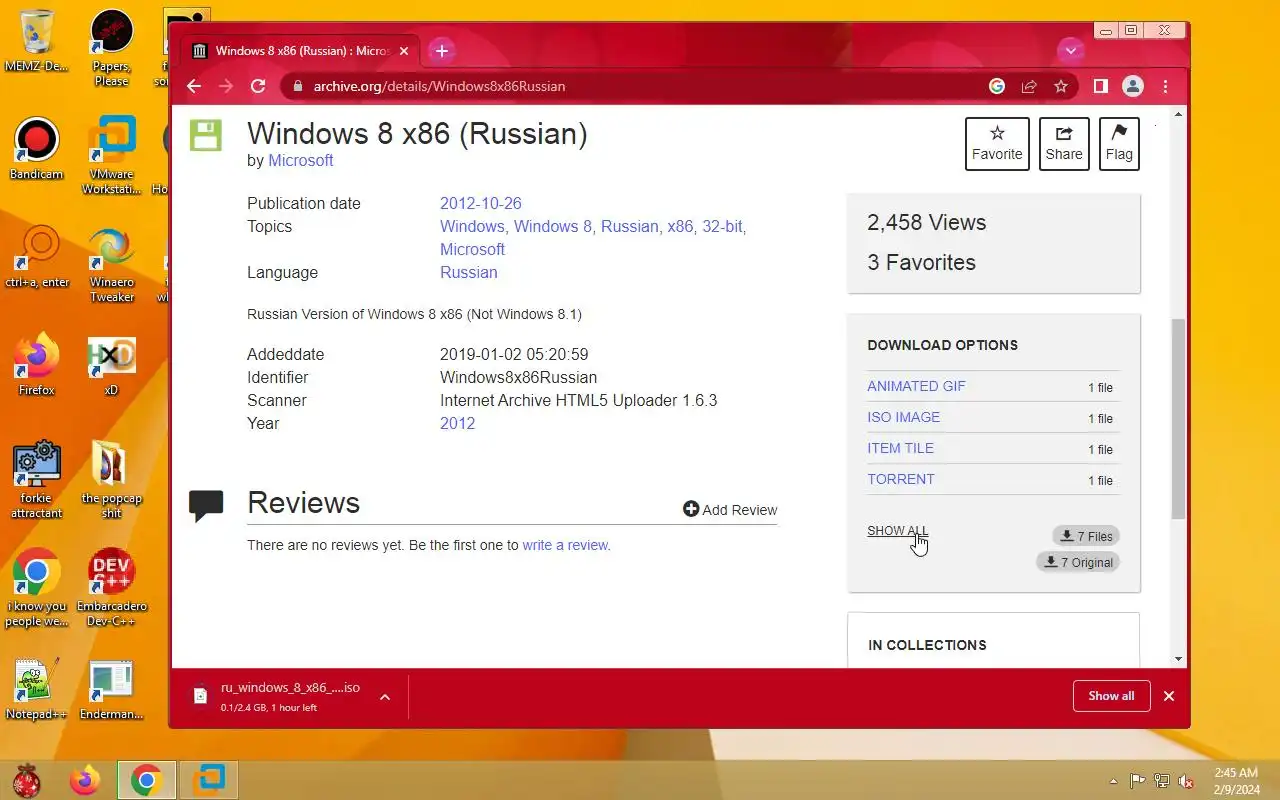1280x800 pixels.
Task: Flag this archive item
Action: click(x=1119, y=144)
